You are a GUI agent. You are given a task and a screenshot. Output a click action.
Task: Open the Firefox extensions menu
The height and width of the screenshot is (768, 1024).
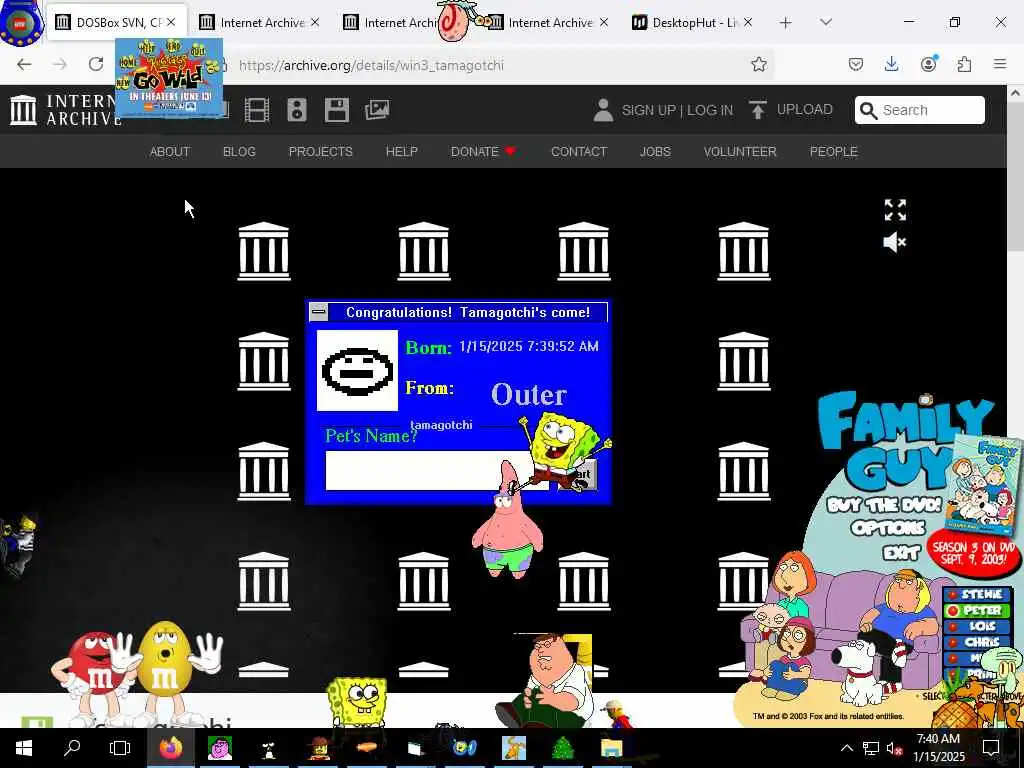coord(964,64)
